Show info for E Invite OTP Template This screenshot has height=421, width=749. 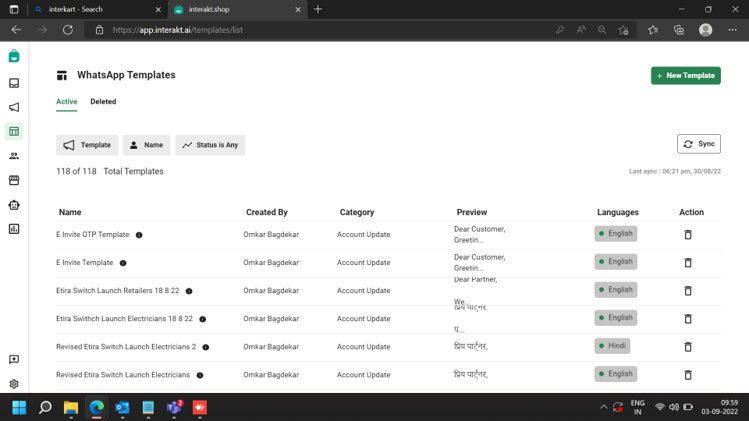pyautogui.click(x=139, y=235)
